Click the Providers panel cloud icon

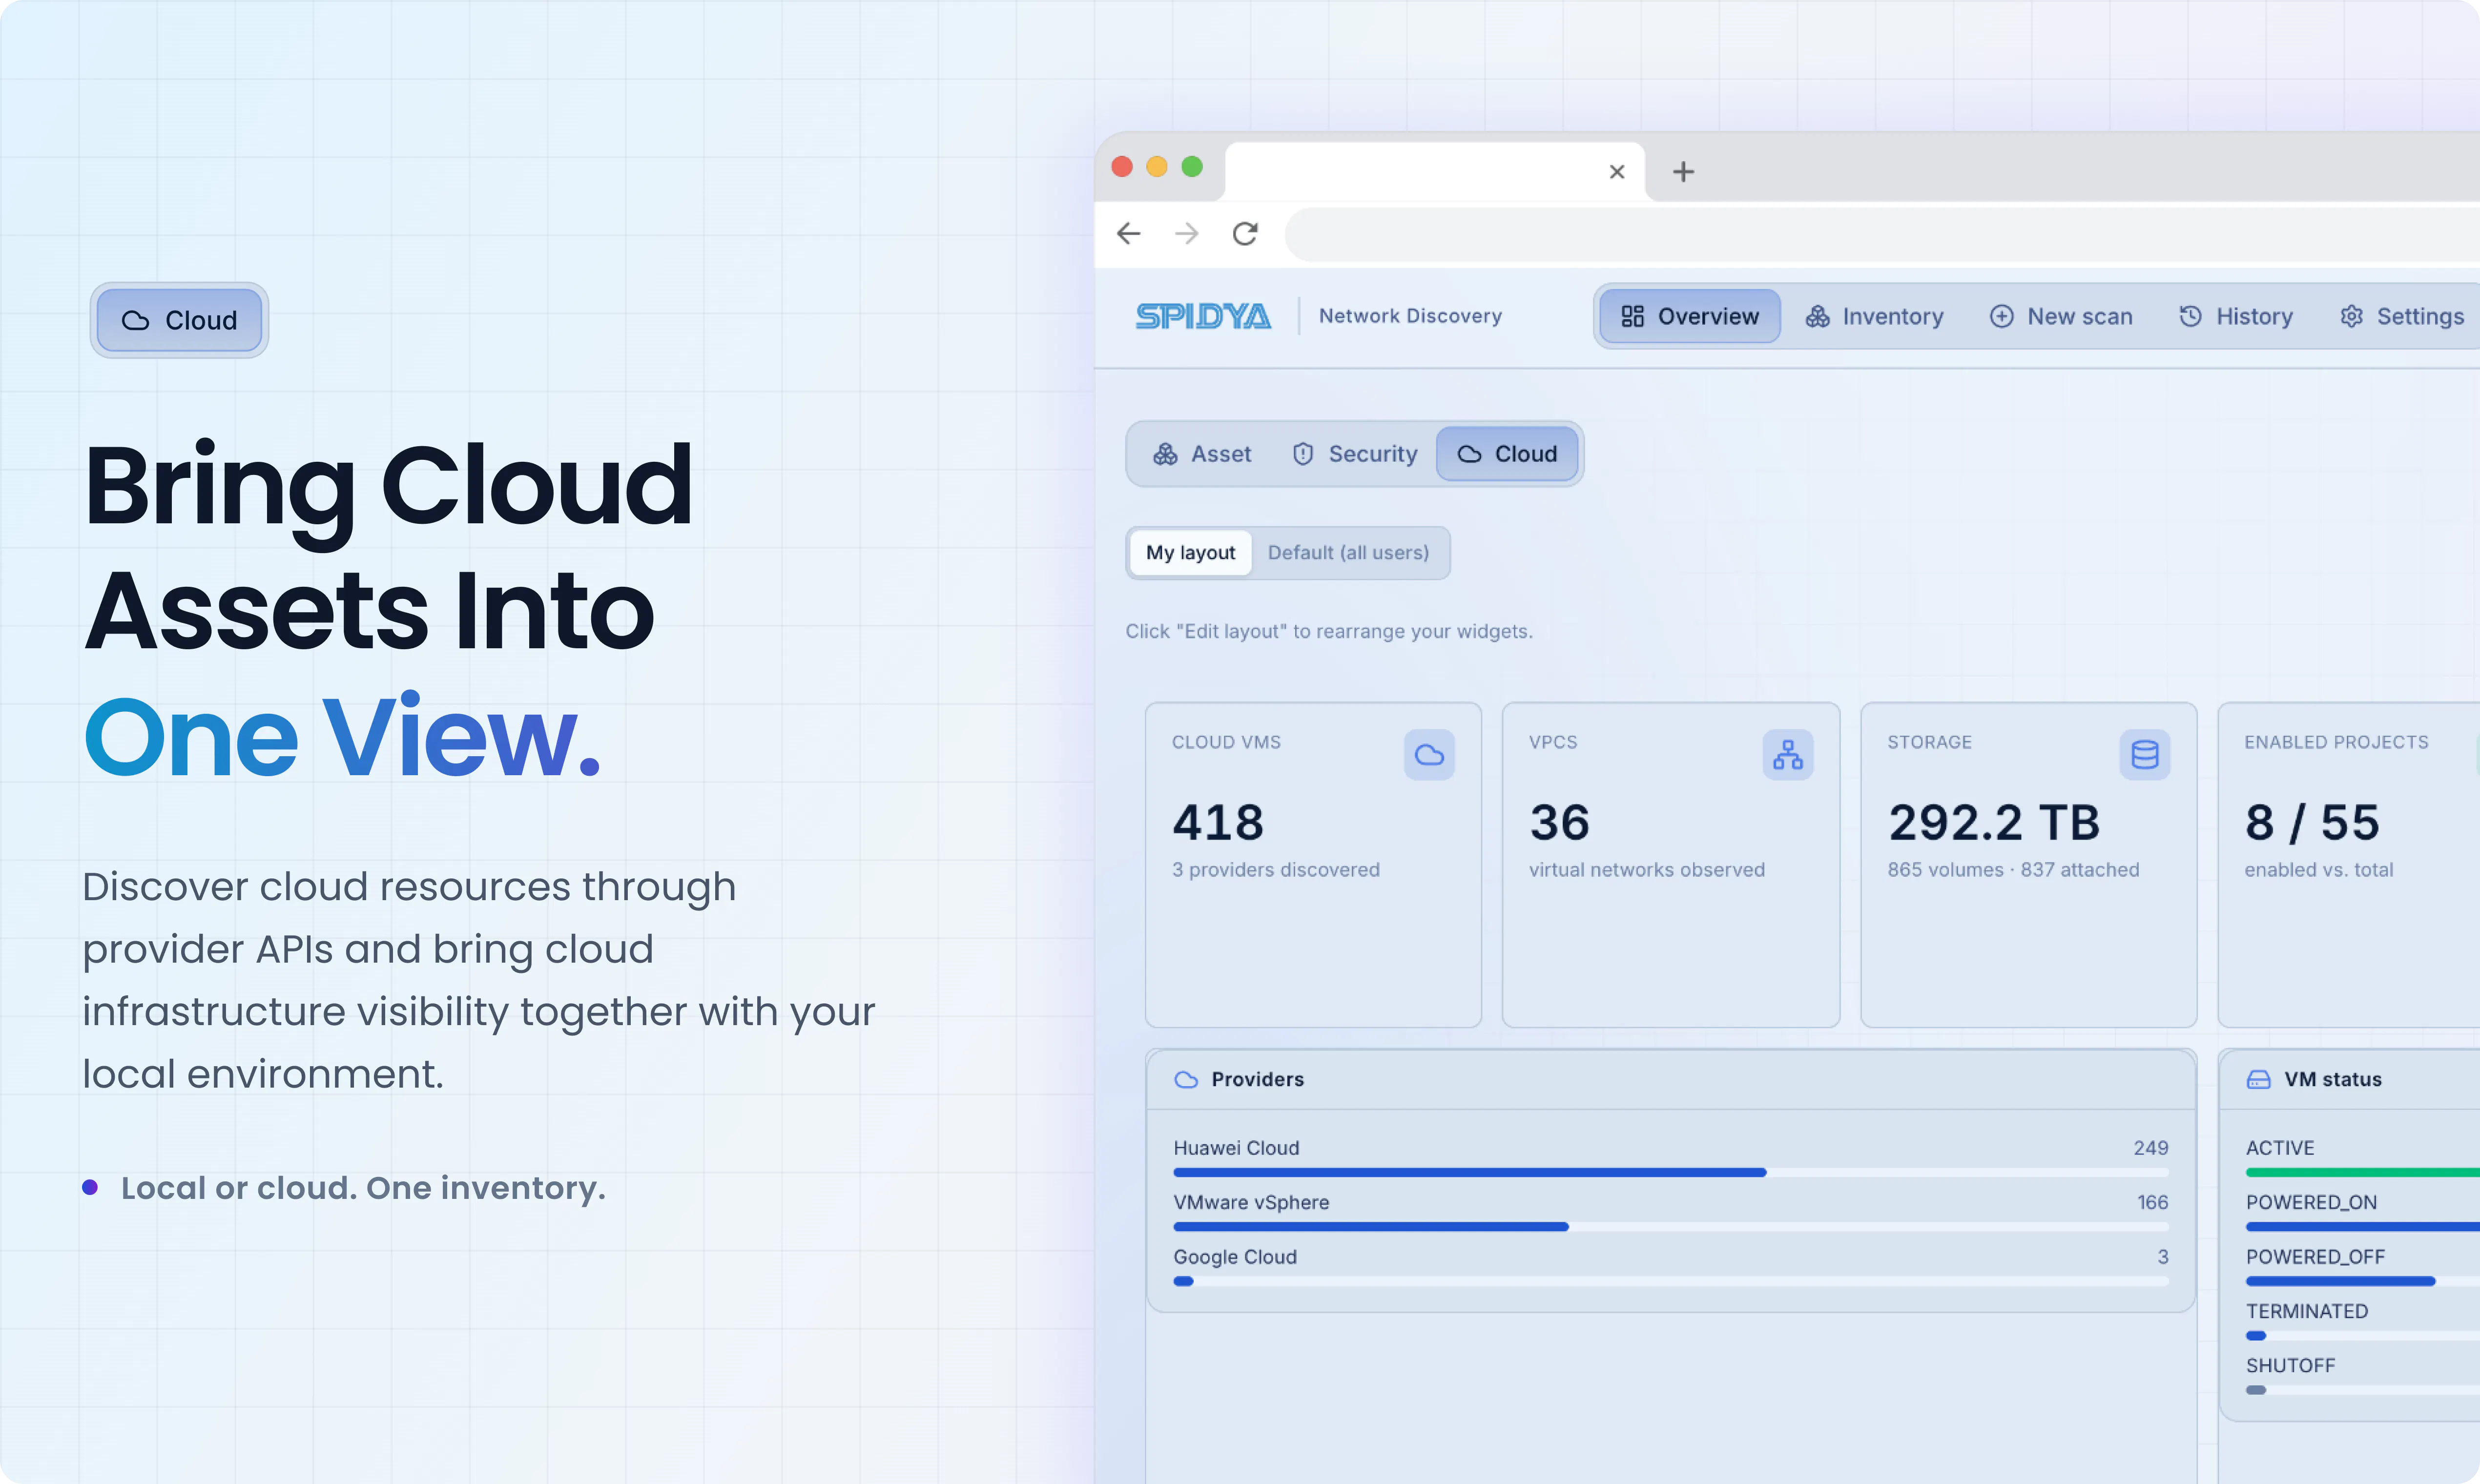pos(1186,1079)
